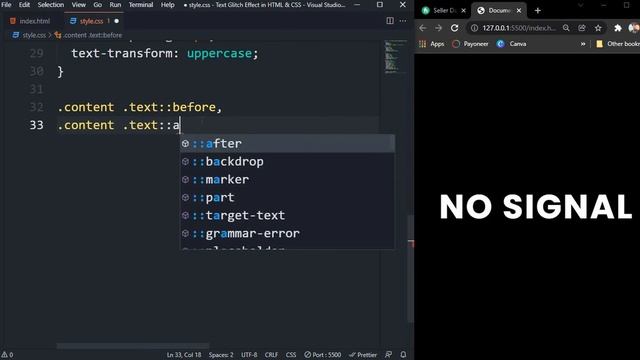Click the unsaved dot on style.css tab
The width and height of the screenshot is (640, 360).
pyautogui.click(x=116, y=21)
